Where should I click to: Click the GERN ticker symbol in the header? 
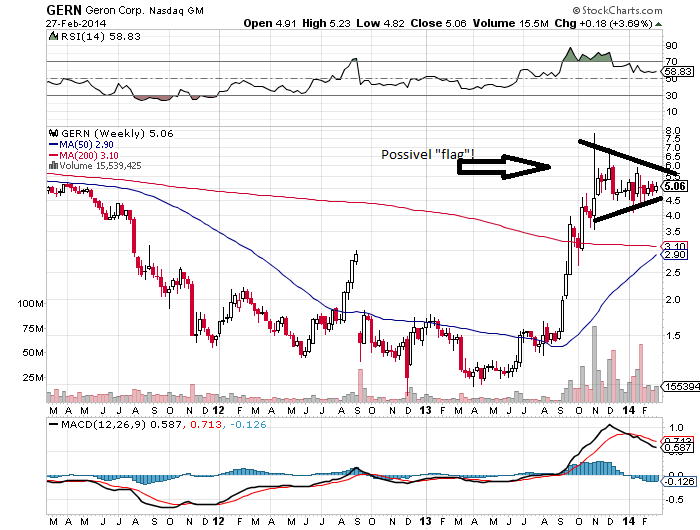pyautogui.click(x=64, y=10)
